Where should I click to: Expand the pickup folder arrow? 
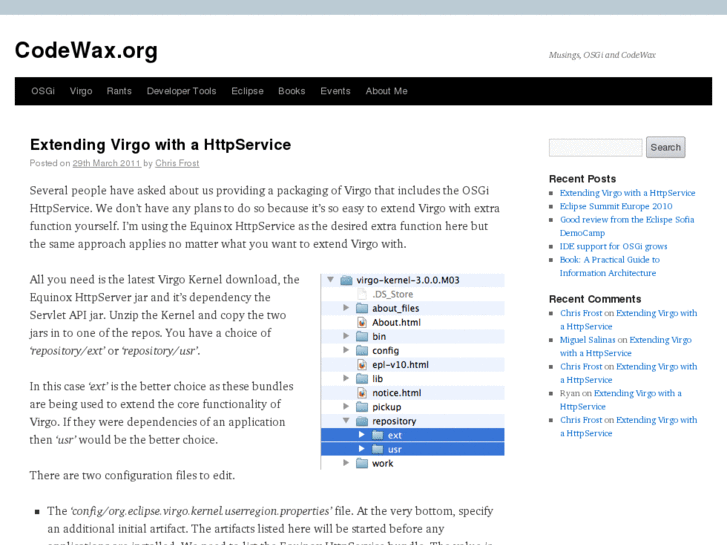click(346, 406)
